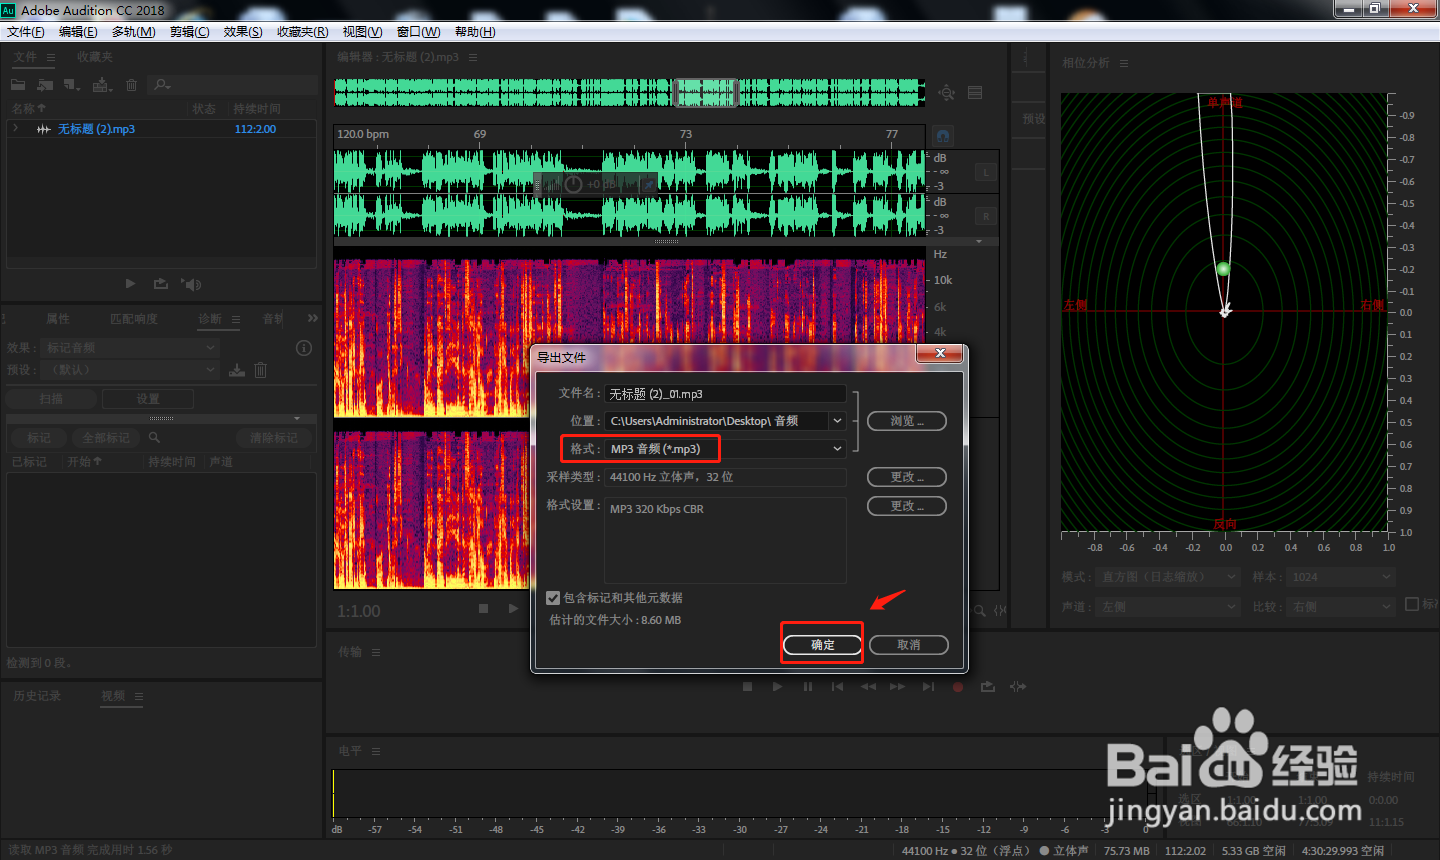Click the transport Stop button
The width and height of the screenshot is (1440, 860).
747,687
